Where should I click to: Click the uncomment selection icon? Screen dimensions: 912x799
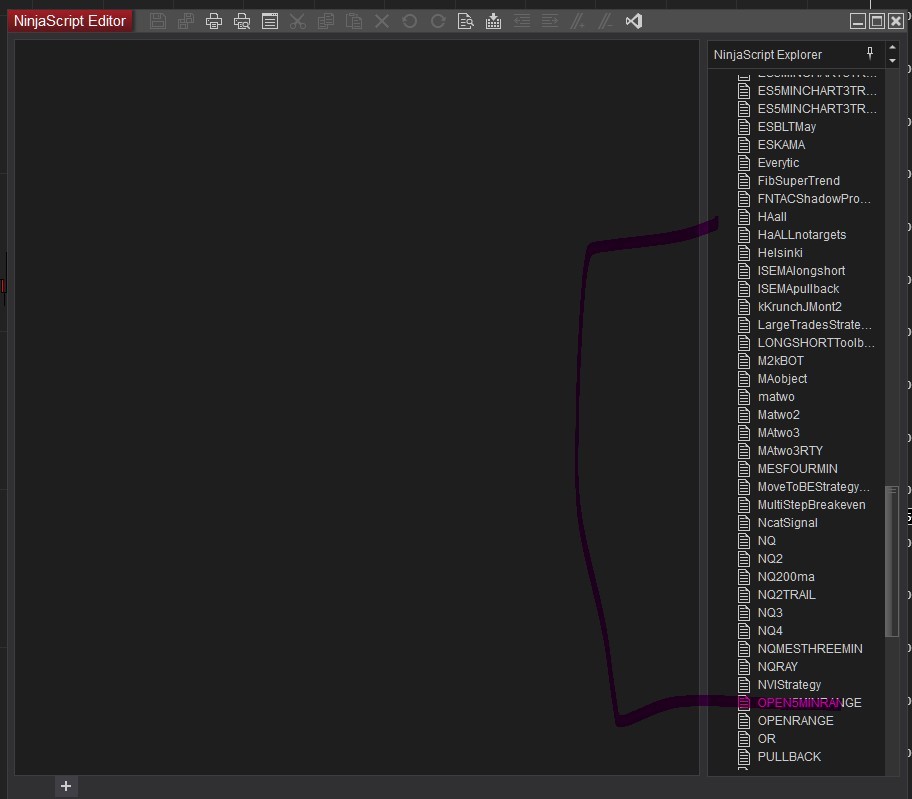[605, 22]
